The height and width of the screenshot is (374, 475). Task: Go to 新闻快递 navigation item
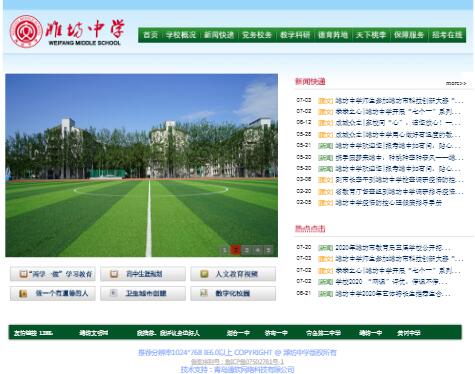click(219, 35)
